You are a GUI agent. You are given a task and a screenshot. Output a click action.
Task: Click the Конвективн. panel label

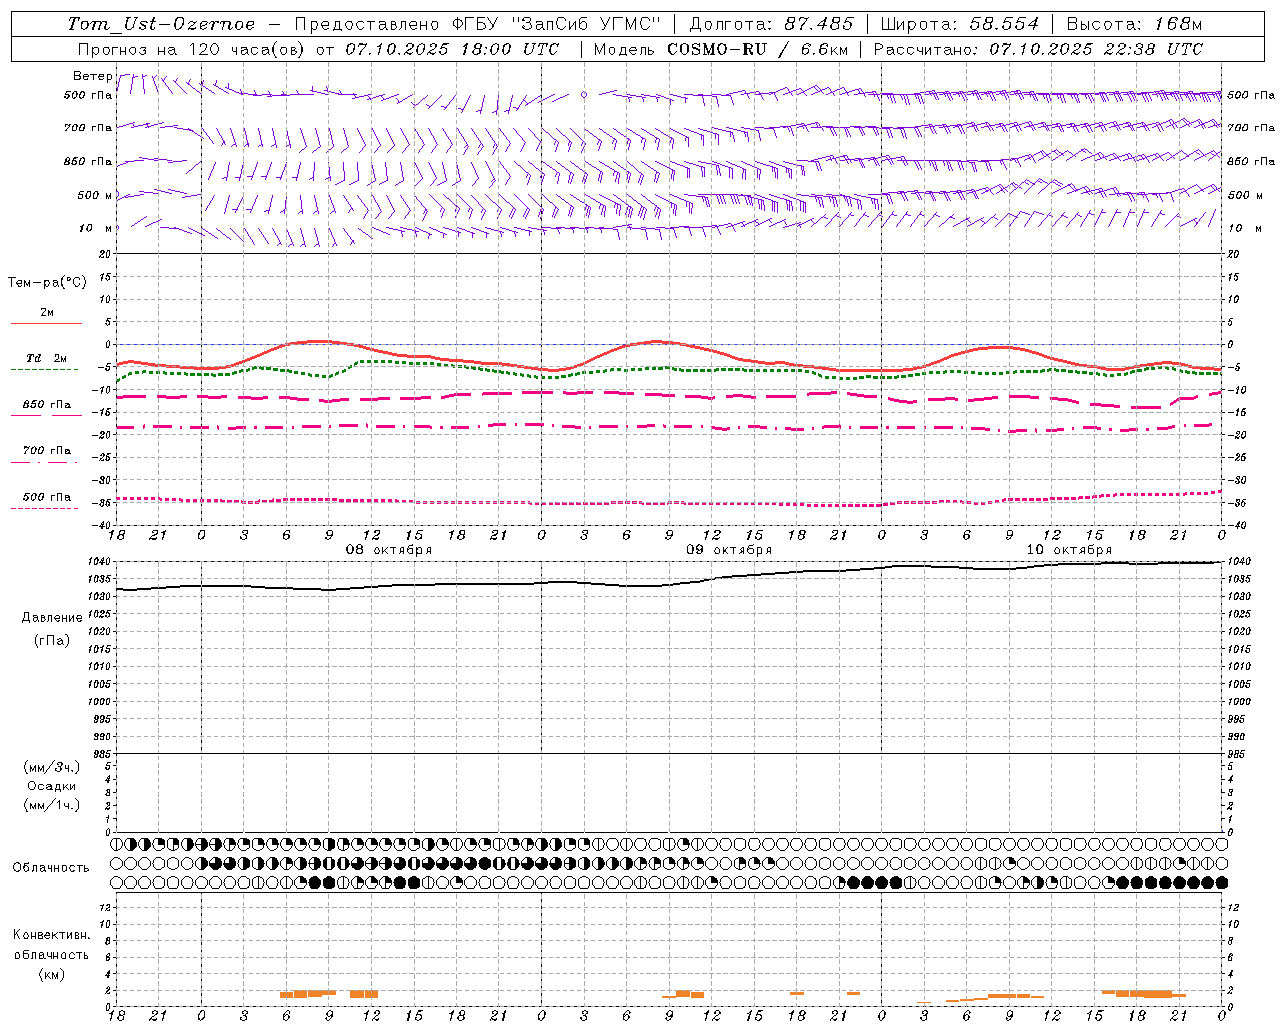[x=52, y=935]
